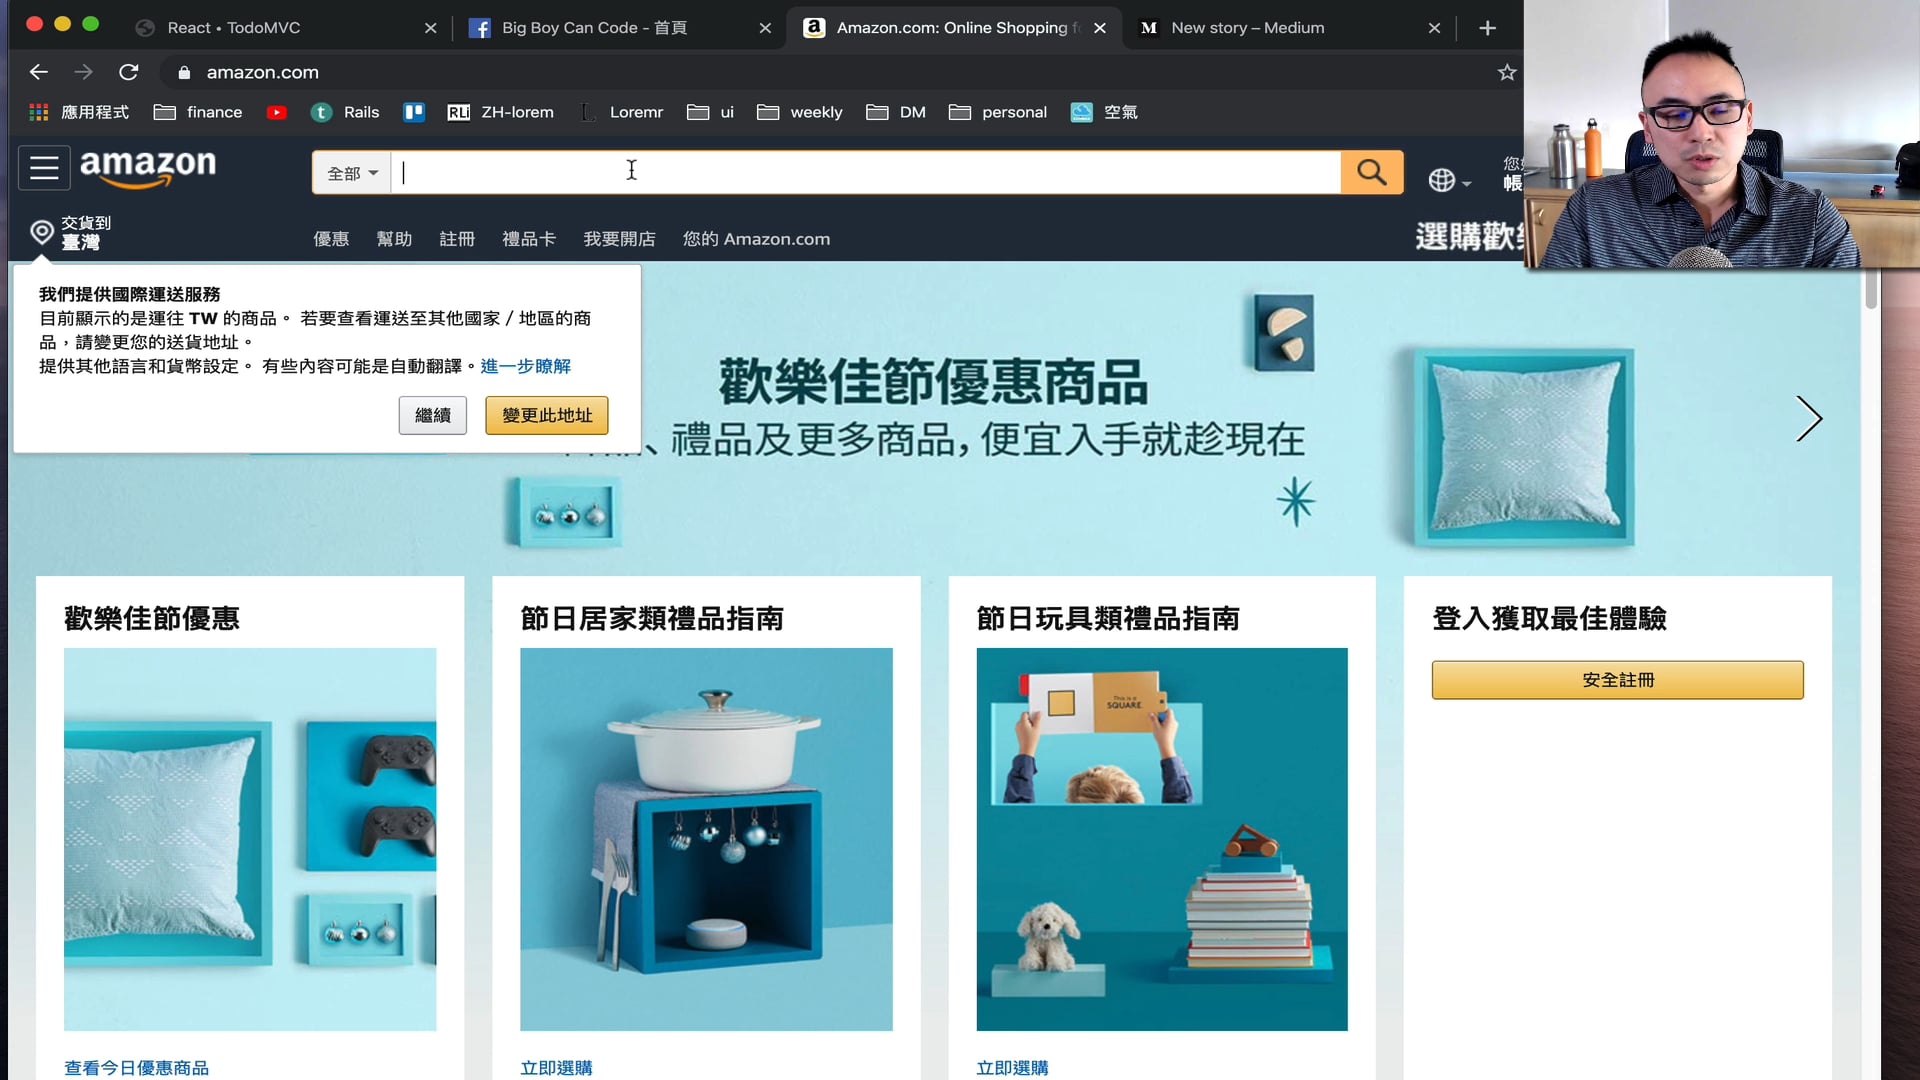The width and height of the screenshot is (1920, 1080).
Task: Expand the 全部 search category dropdown
Action: pos(352,173)
